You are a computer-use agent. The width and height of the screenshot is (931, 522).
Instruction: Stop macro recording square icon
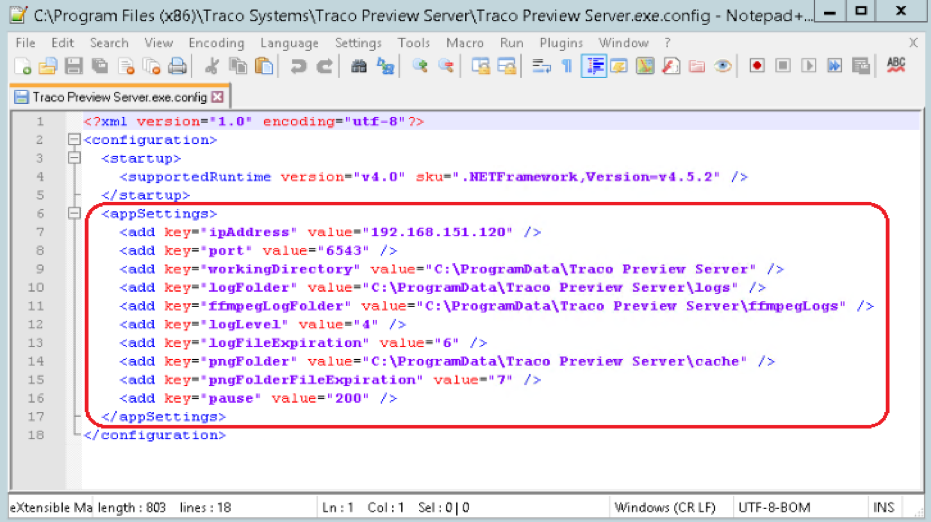click(x=783, y=66)
